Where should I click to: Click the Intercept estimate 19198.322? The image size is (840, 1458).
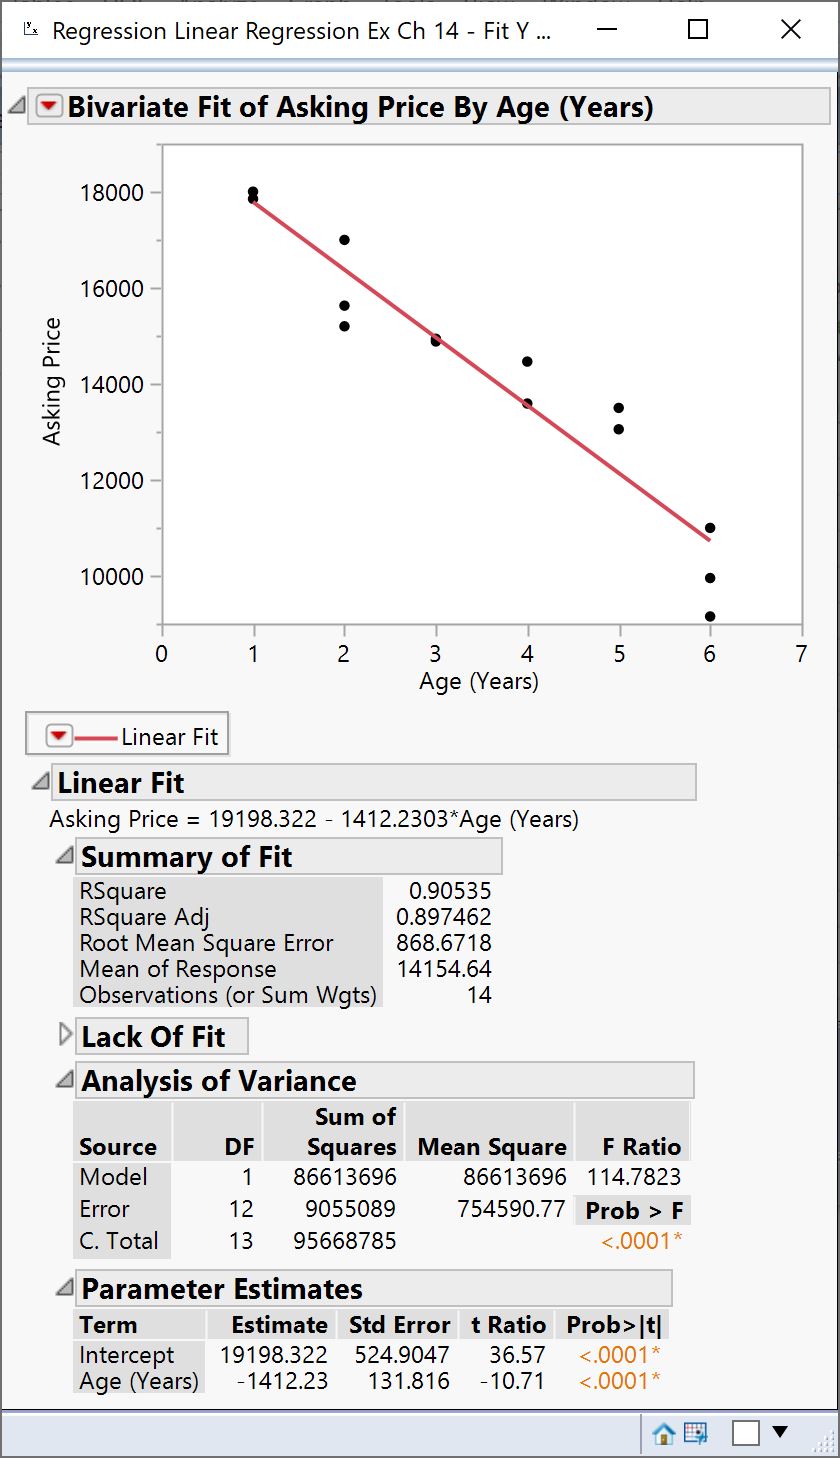tap(273, 1355)
